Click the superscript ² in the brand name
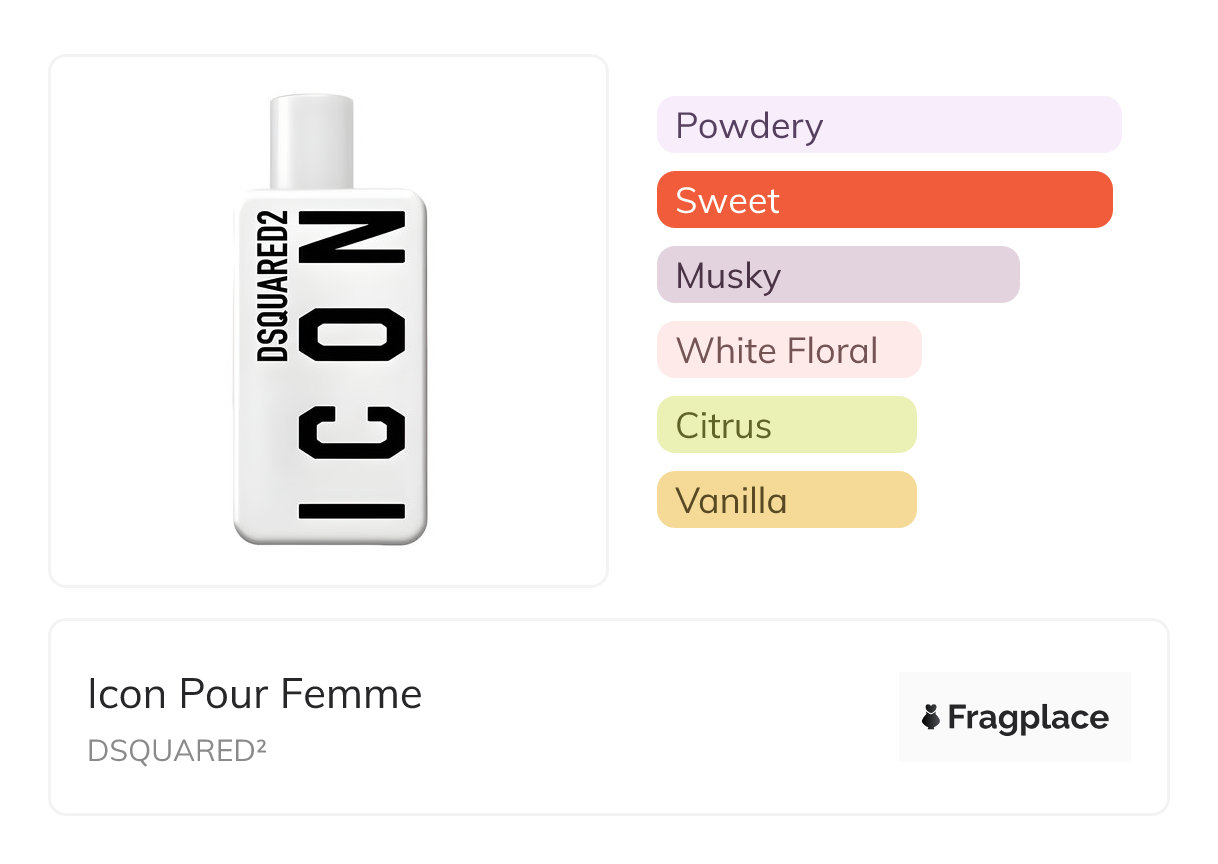Viewport: 1218px width, 864px height. pyautogui.click(x=261, y=744)
